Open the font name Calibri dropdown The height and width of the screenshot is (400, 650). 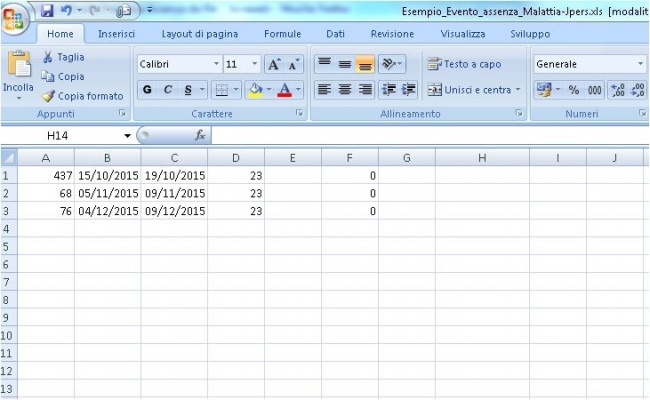[x=216, y=64]
